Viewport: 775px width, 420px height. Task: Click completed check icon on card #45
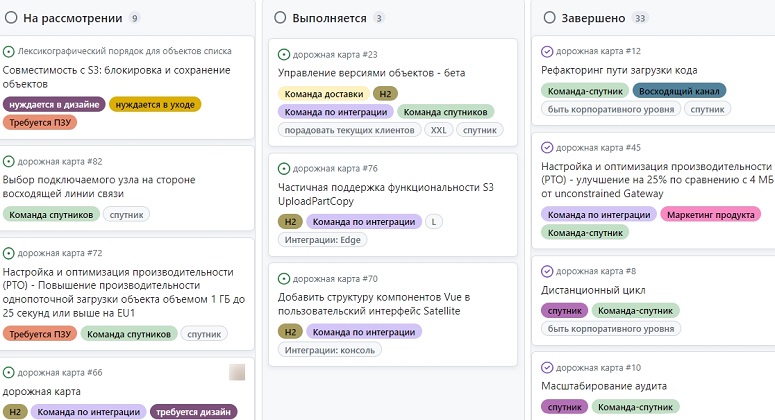pyautogui.click(x=547, y=148)
